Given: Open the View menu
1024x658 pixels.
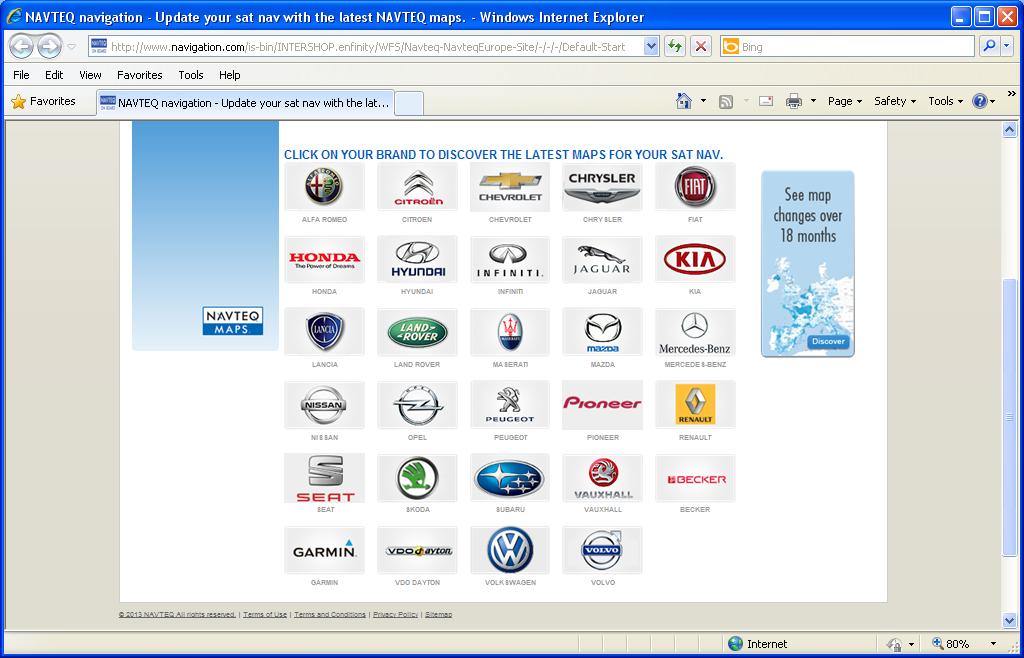Looking at the screenshot, I should tap(90, 75).
